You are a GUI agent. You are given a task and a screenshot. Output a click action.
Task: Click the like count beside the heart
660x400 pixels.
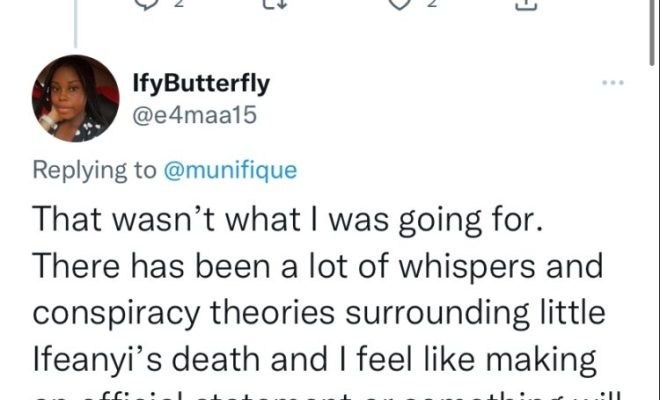431,5
